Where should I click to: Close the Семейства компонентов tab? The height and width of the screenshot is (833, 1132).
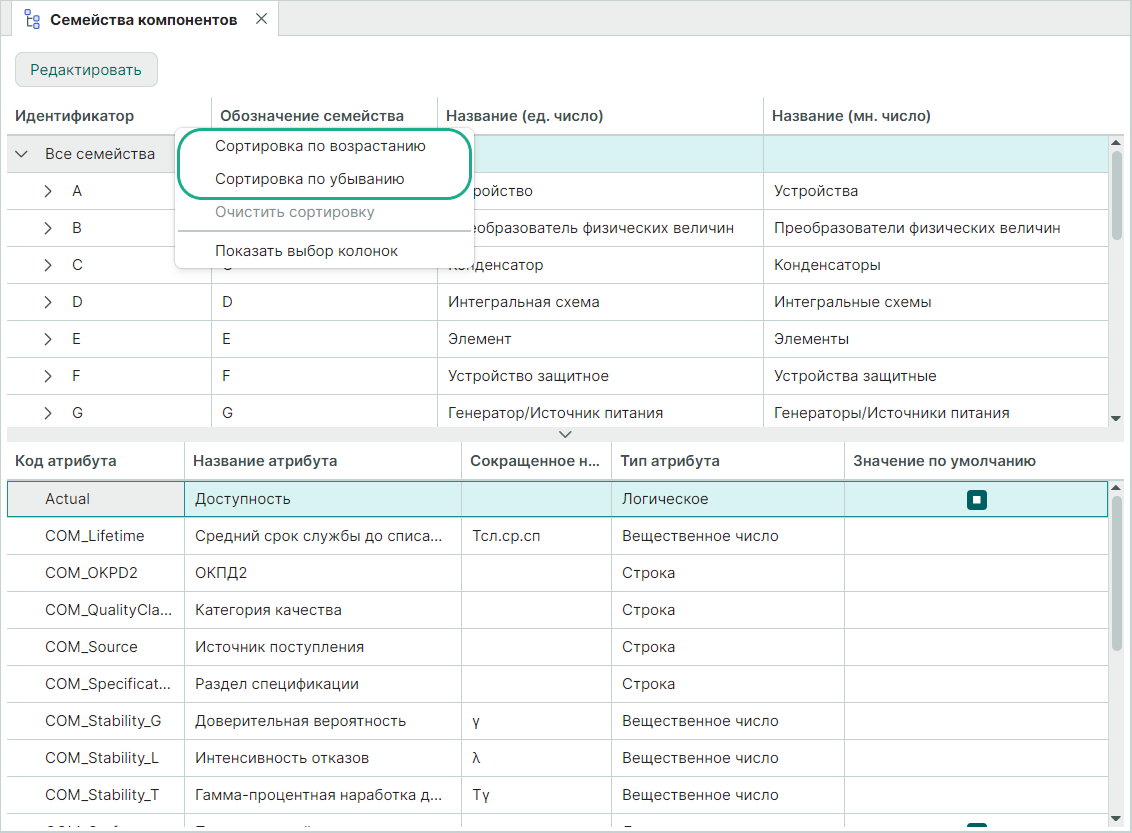(261, 19)
